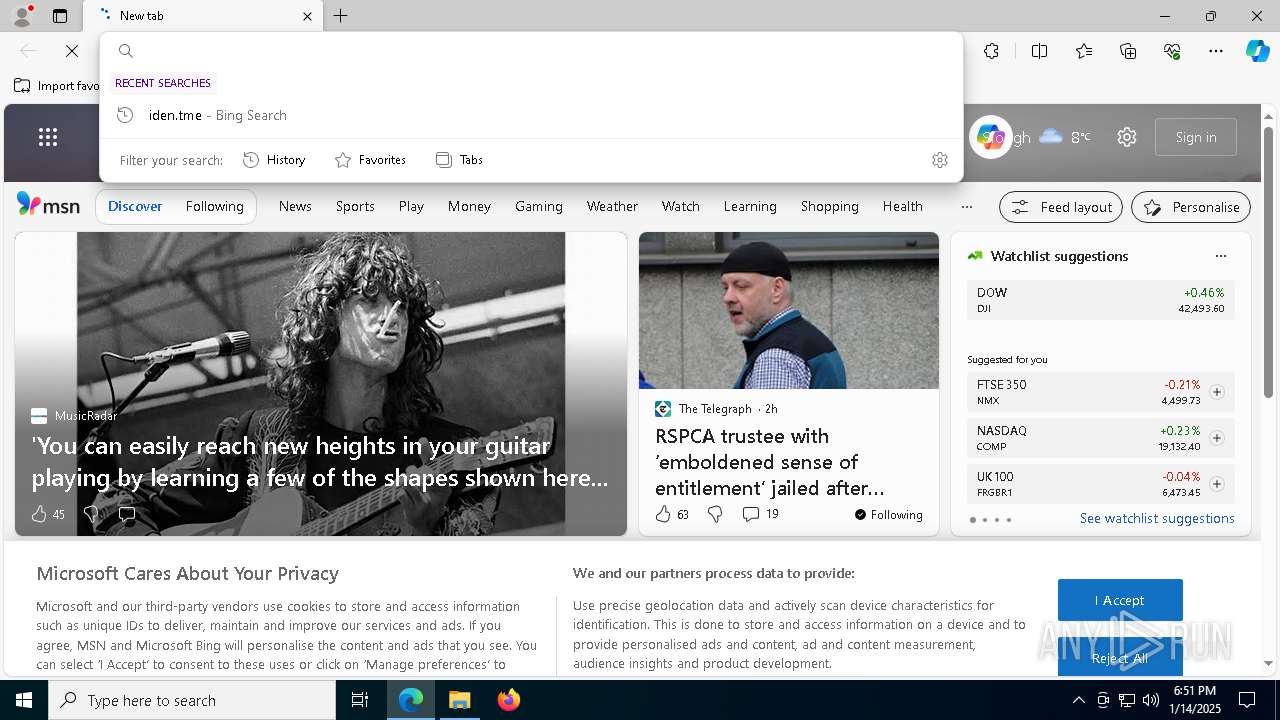
Task: Open Watchlist suggestions more options
Action: click(x=1220, y=256)
